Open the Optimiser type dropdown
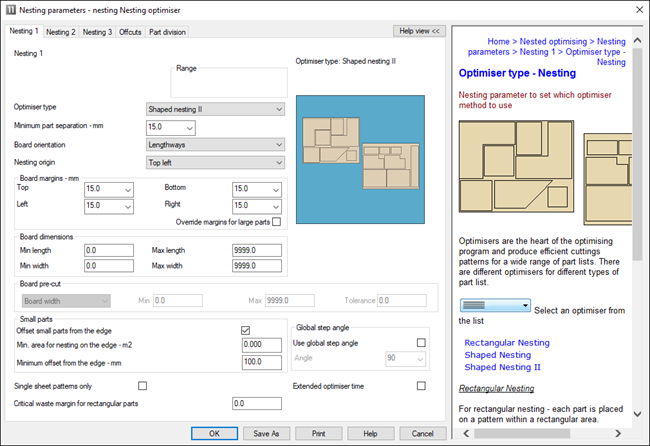Screen dimensions: 650x446 [x=214, y=109]
